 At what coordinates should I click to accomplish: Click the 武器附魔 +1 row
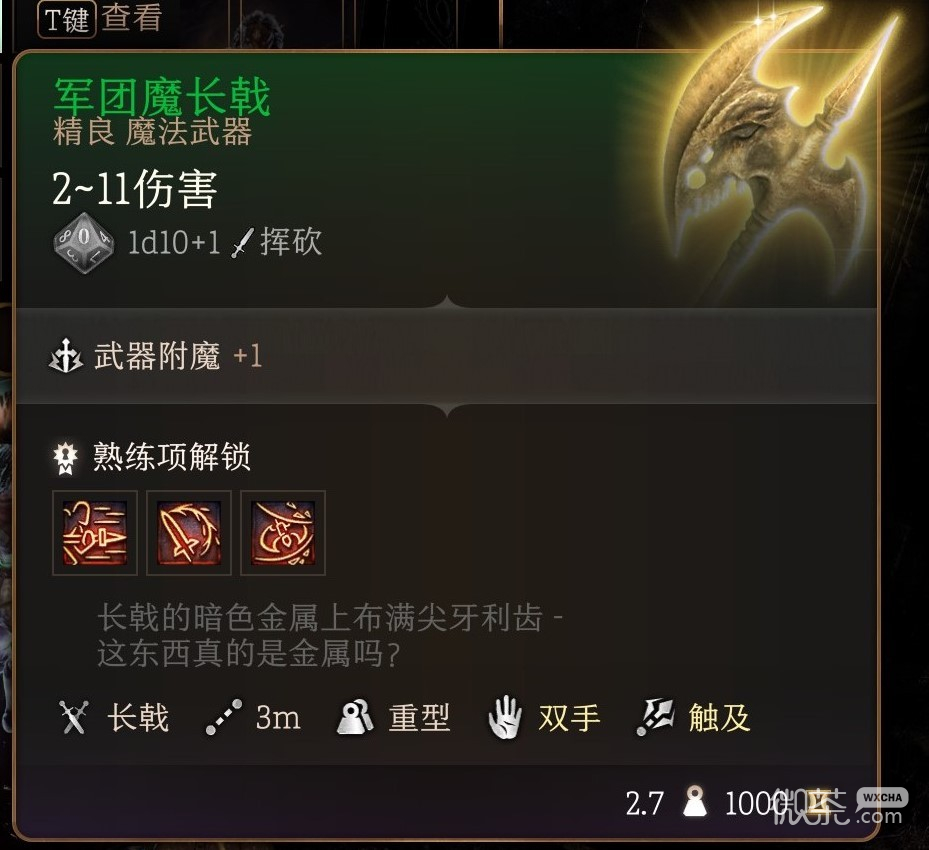(x=446, y=356)
